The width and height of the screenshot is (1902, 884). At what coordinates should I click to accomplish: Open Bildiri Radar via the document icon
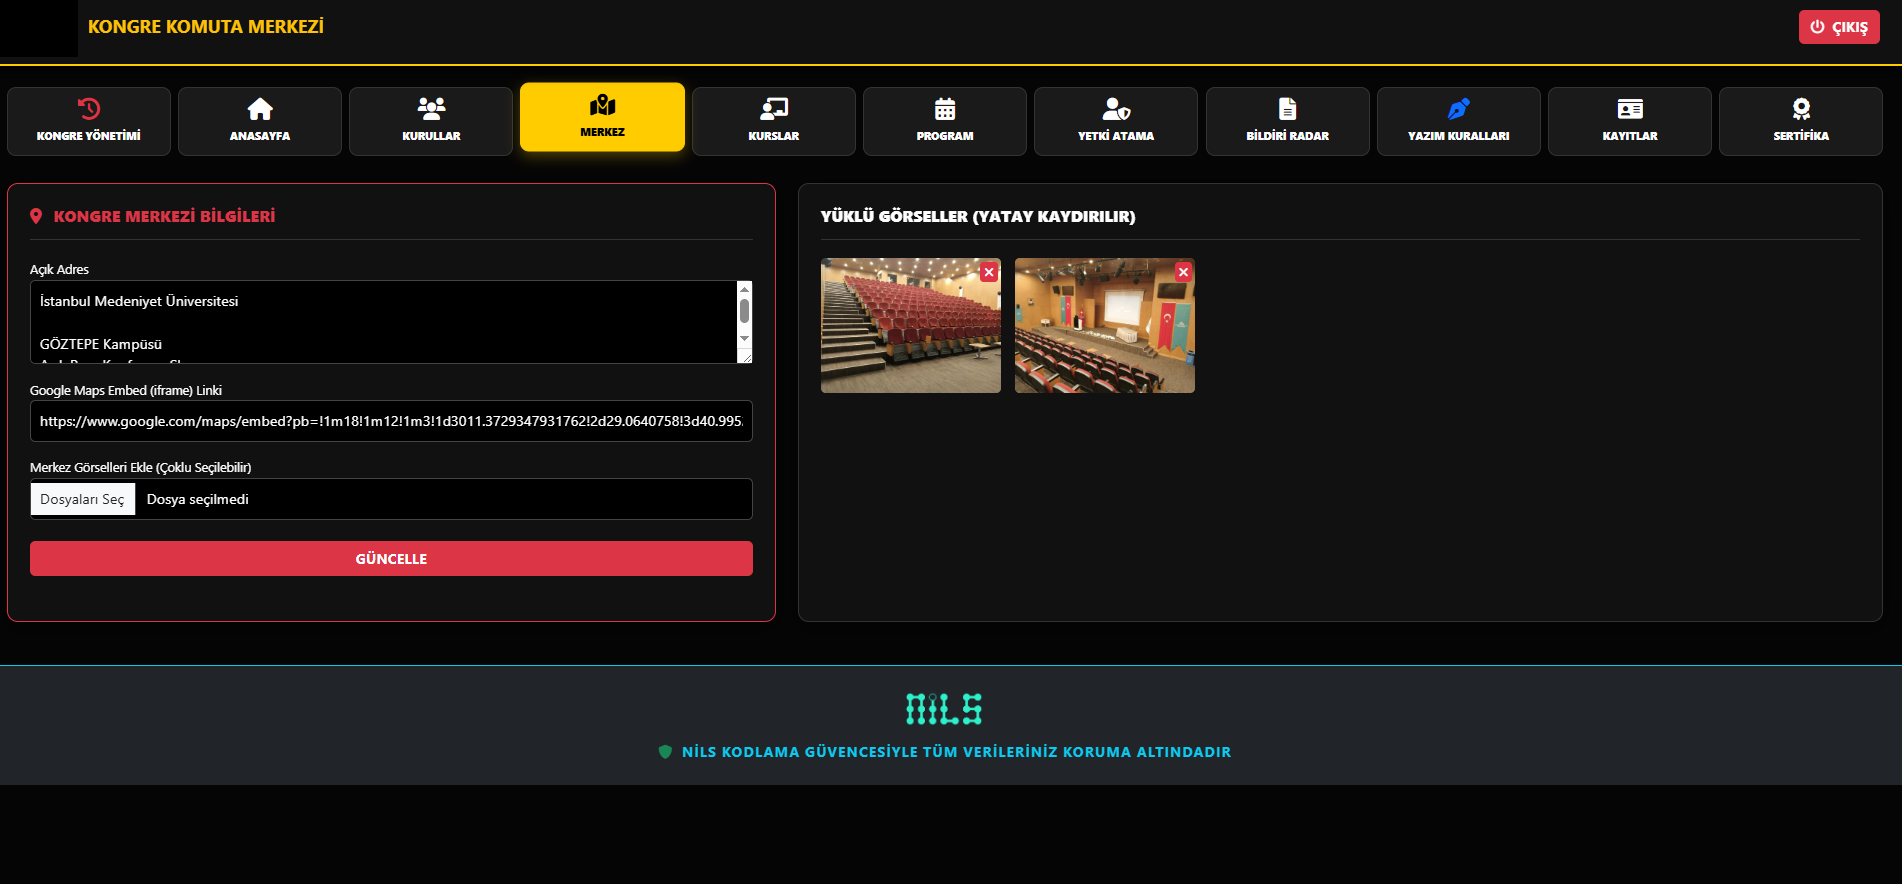[1287, 109]
